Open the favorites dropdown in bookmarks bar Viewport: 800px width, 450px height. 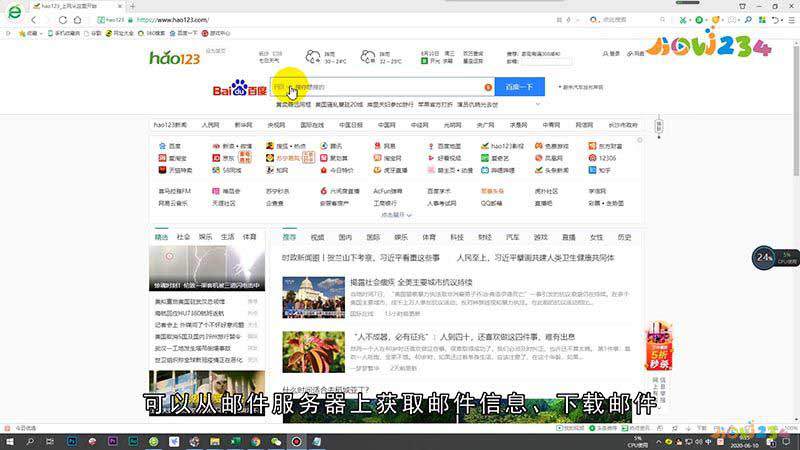click(x=31, y=33)
